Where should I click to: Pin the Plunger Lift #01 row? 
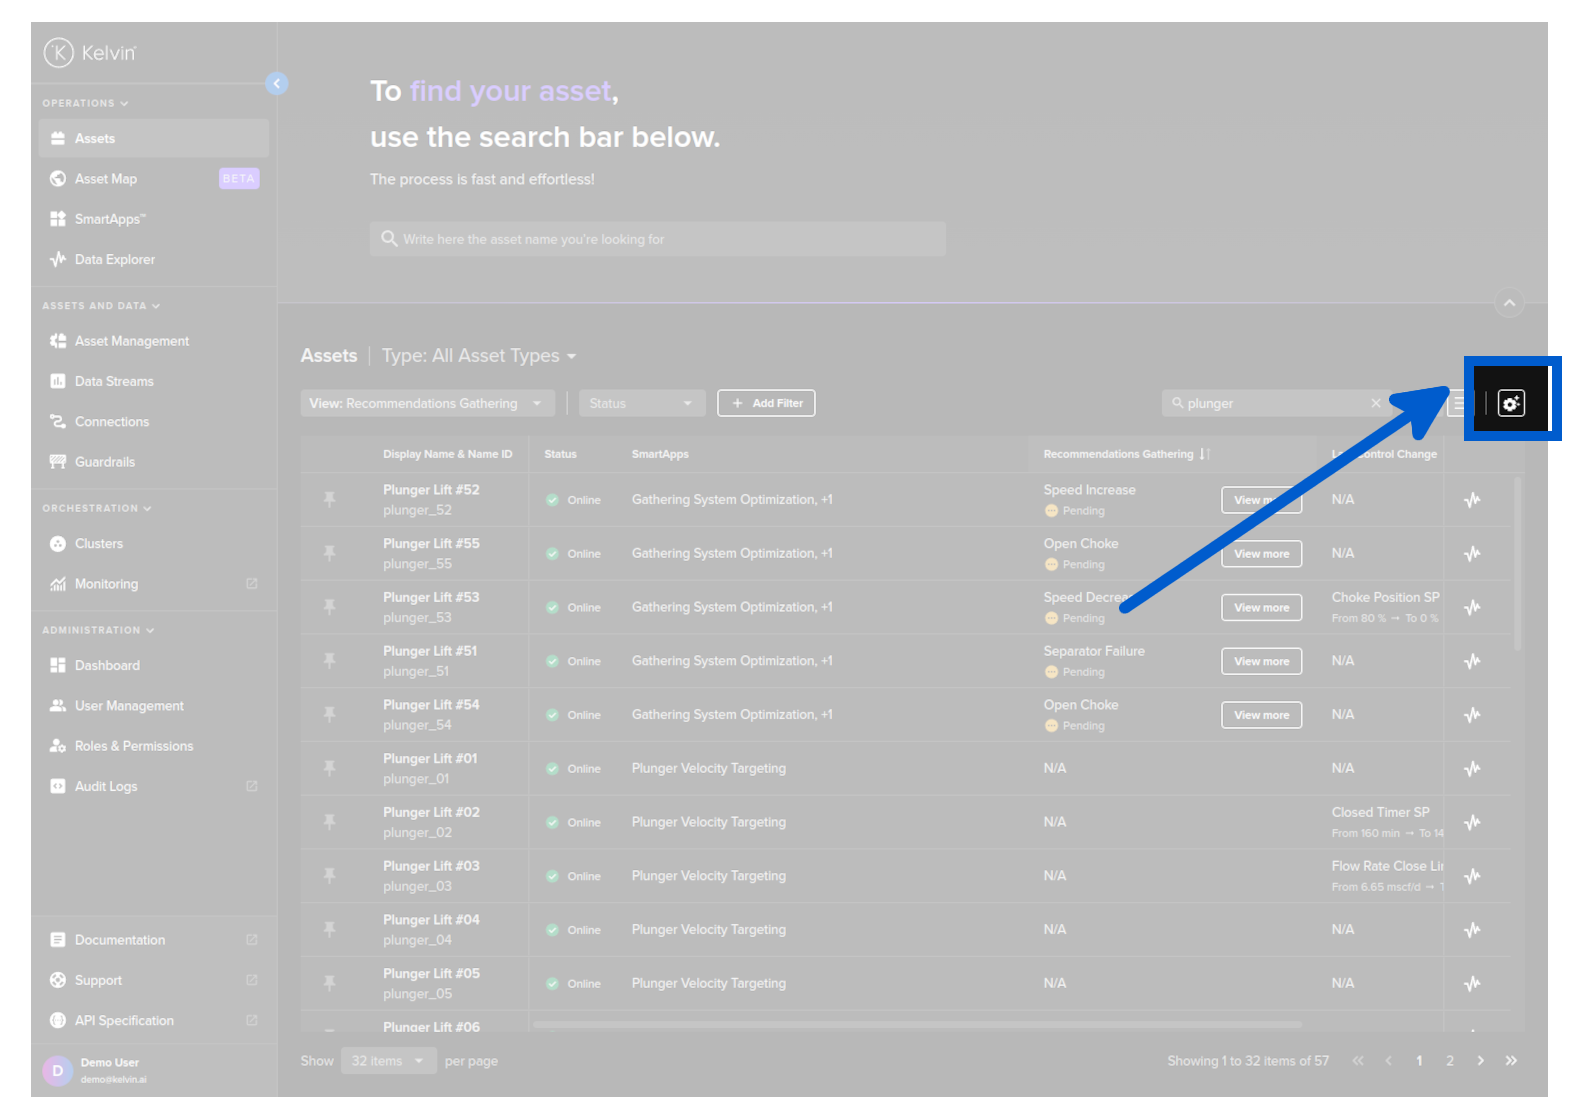coord(329,768)
